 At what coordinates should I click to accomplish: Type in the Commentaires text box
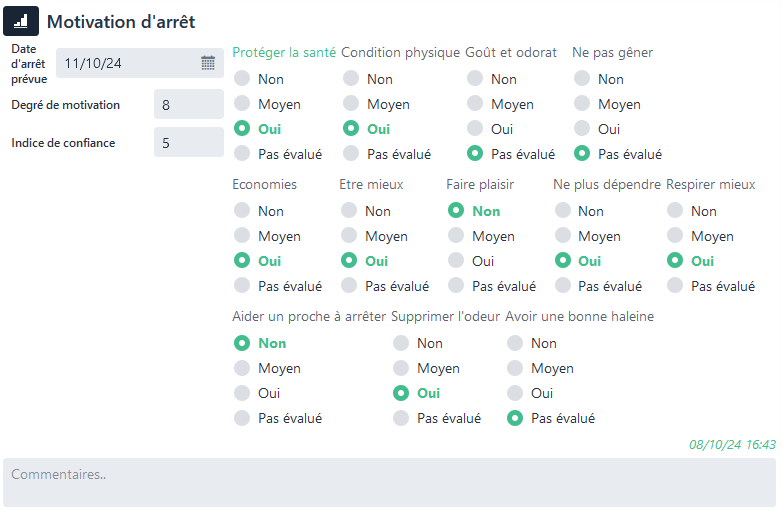click(x=390, y=482)
